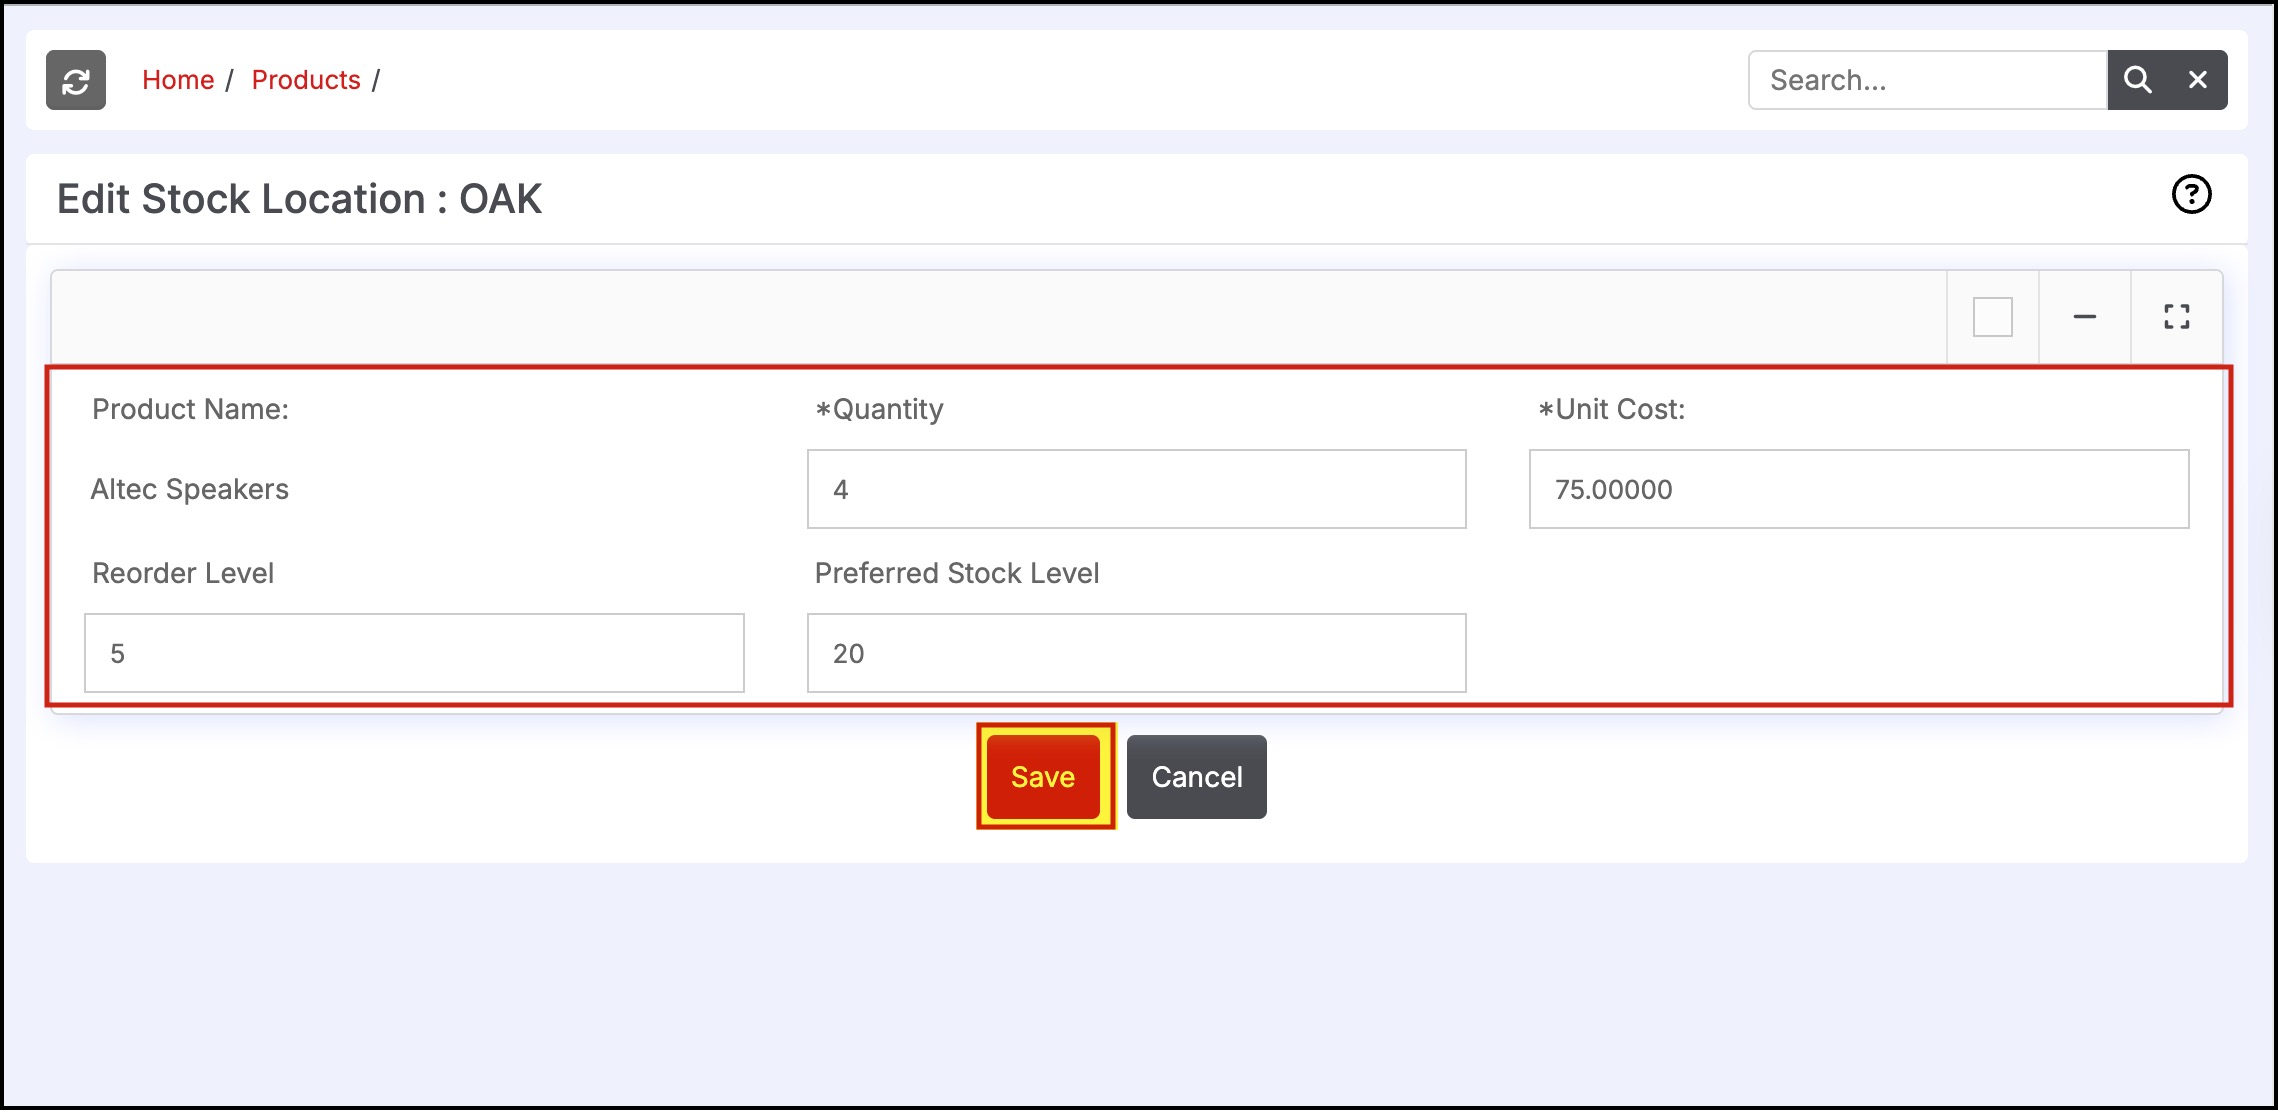Click the Save button
Viewport: 2278px width, 1110px height.
point(1044,777)
